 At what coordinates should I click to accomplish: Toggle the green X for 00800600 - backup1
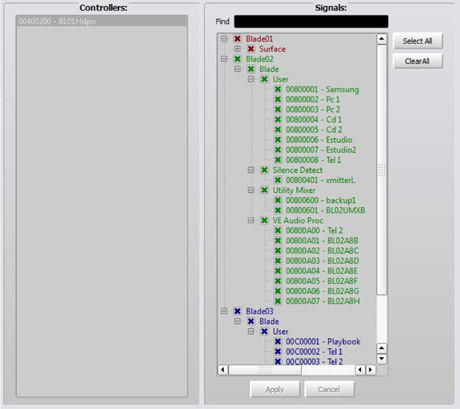(x=278, y=200)
